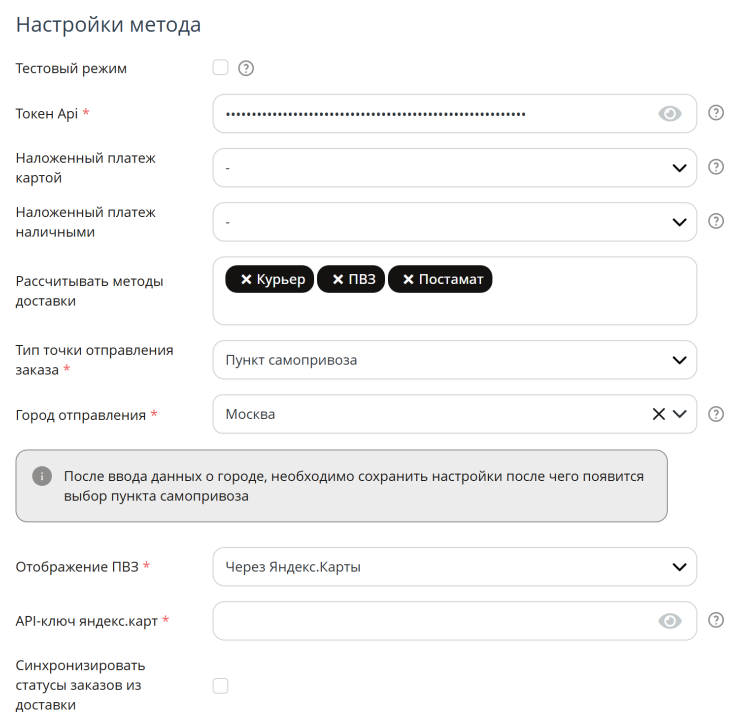Open help icon for Наложенный платеж картой

(x=716, y=167)
